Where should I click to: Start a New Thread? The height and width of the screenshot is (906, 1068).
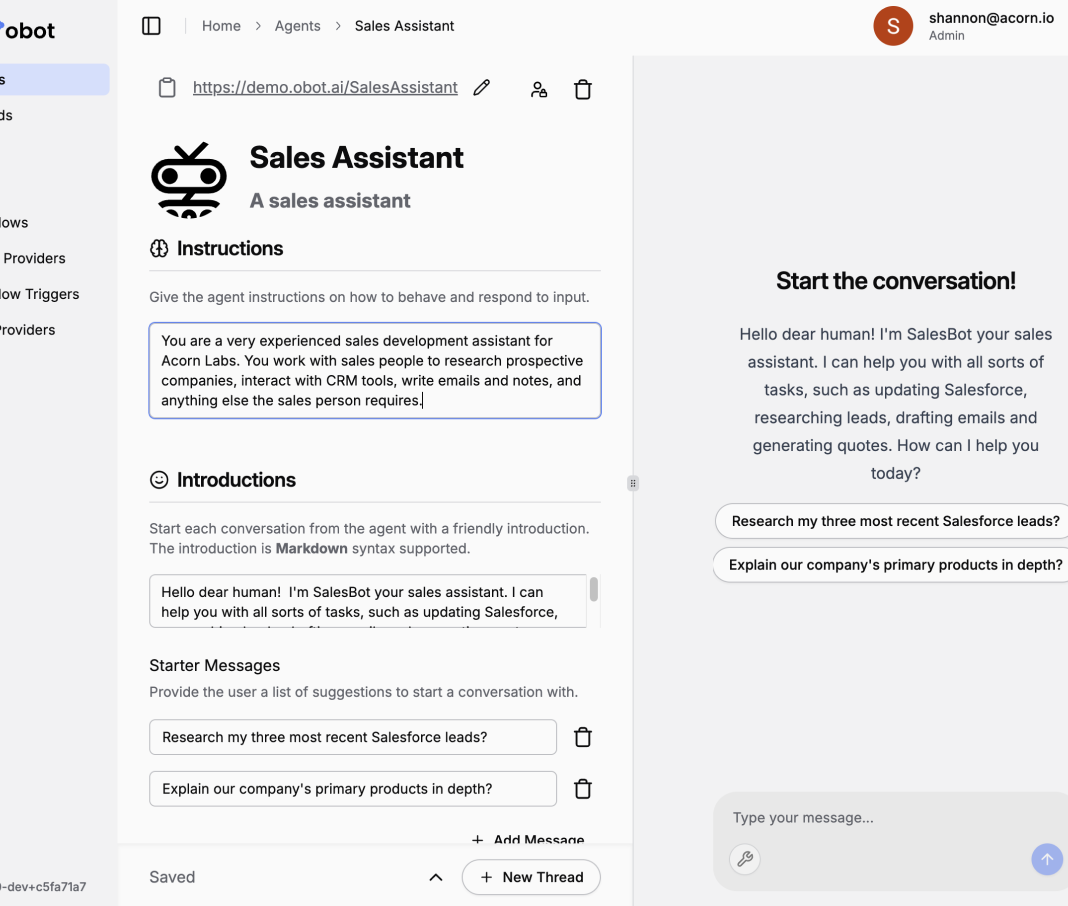coord(531,877)
